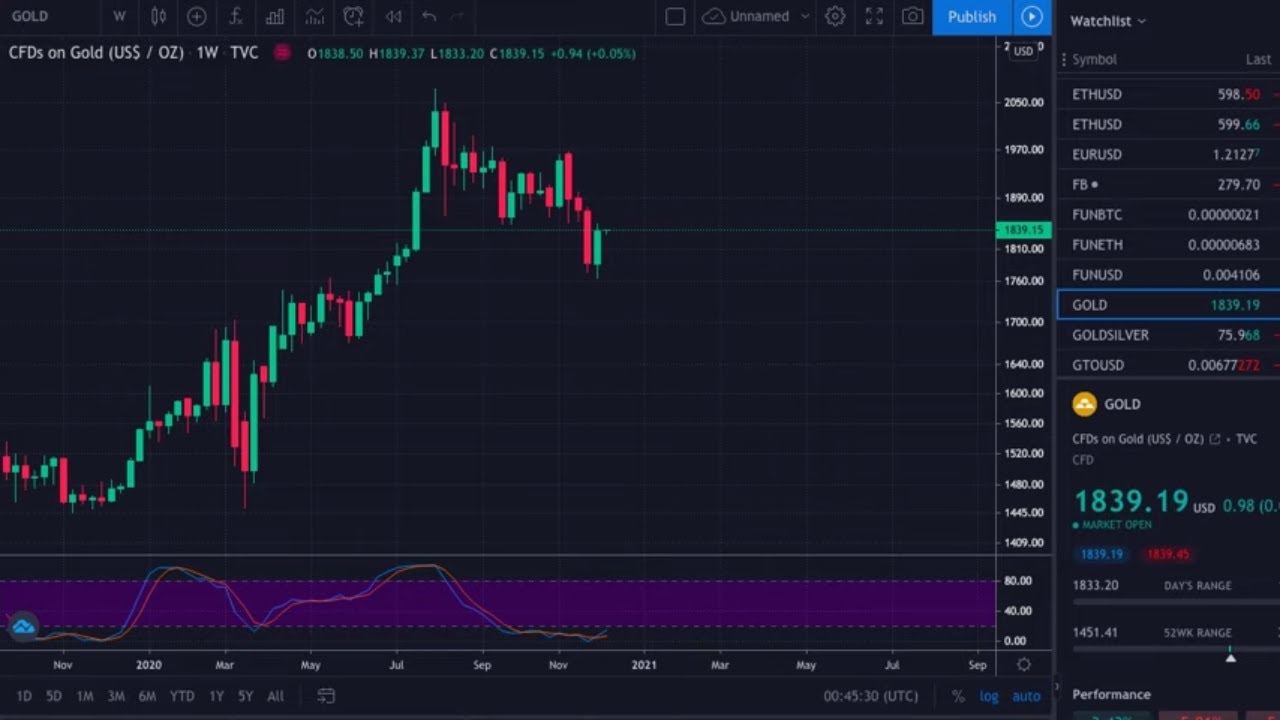Click the Publish button
The image size is (1280, 720).
(972, 16)
